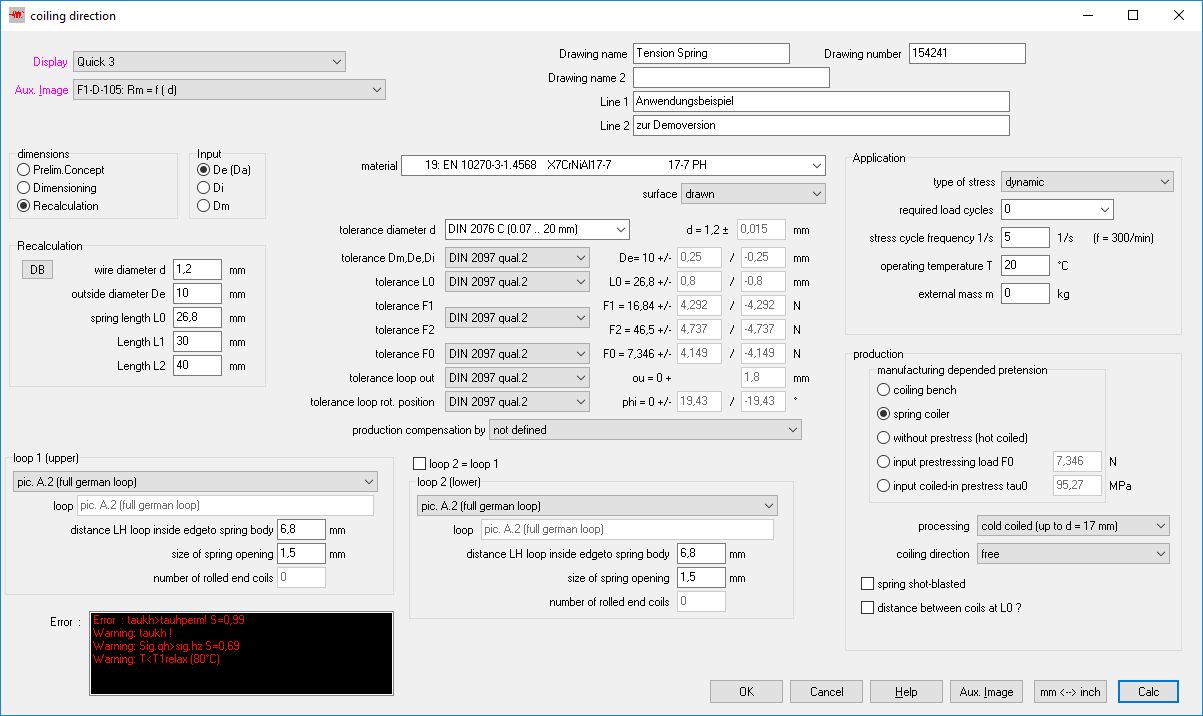The width and height of the screenshot is (1203, 716).
Task: Toggle distance between coils at L0 checkbox
Action: click(867, 607)
